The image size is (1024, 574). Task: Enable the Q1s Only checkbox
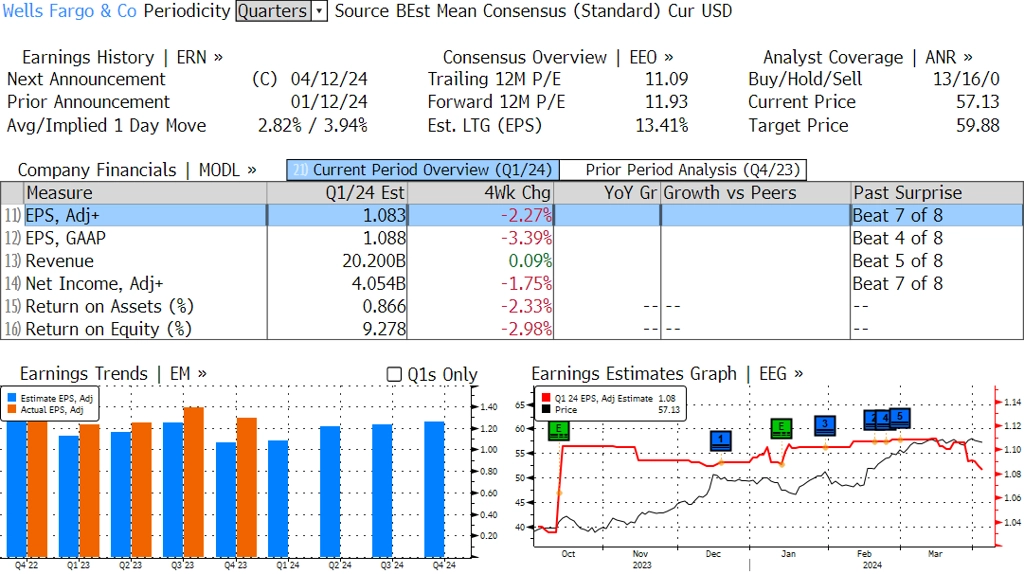pos(394,375)
